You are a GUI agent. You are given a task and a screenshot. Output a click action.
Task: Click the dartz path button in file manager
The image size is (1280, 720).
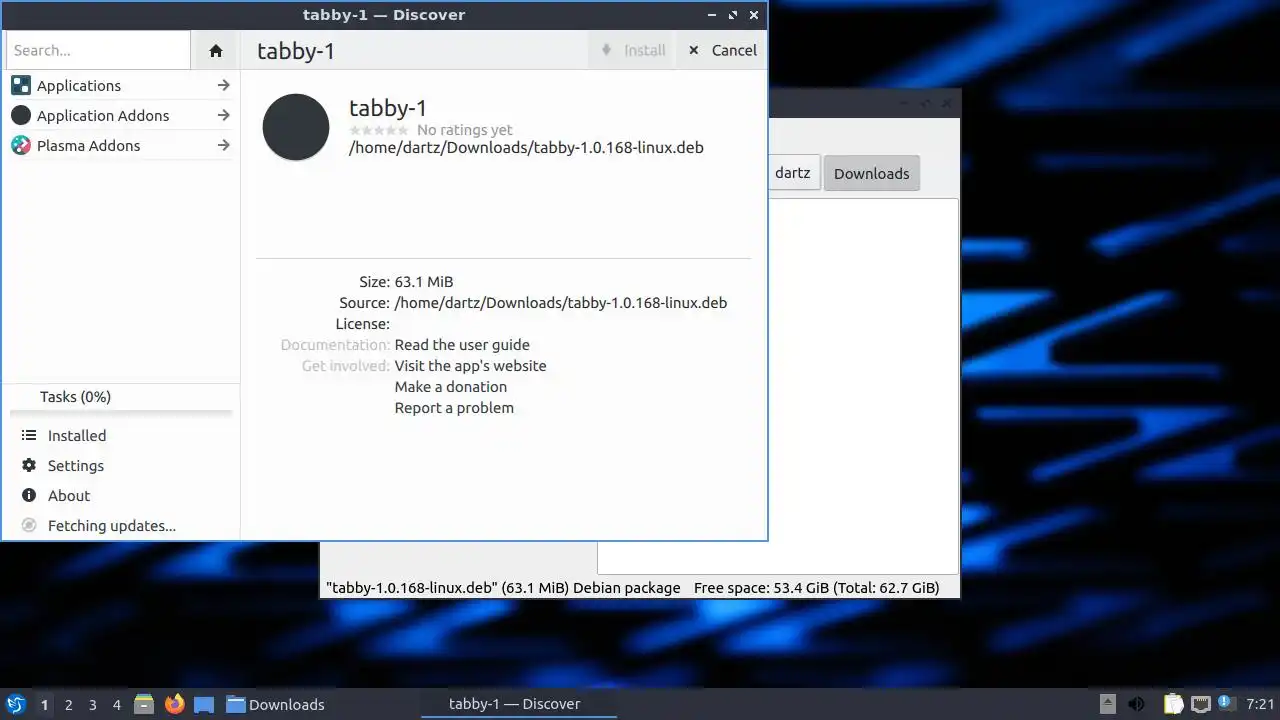point(792,172)
